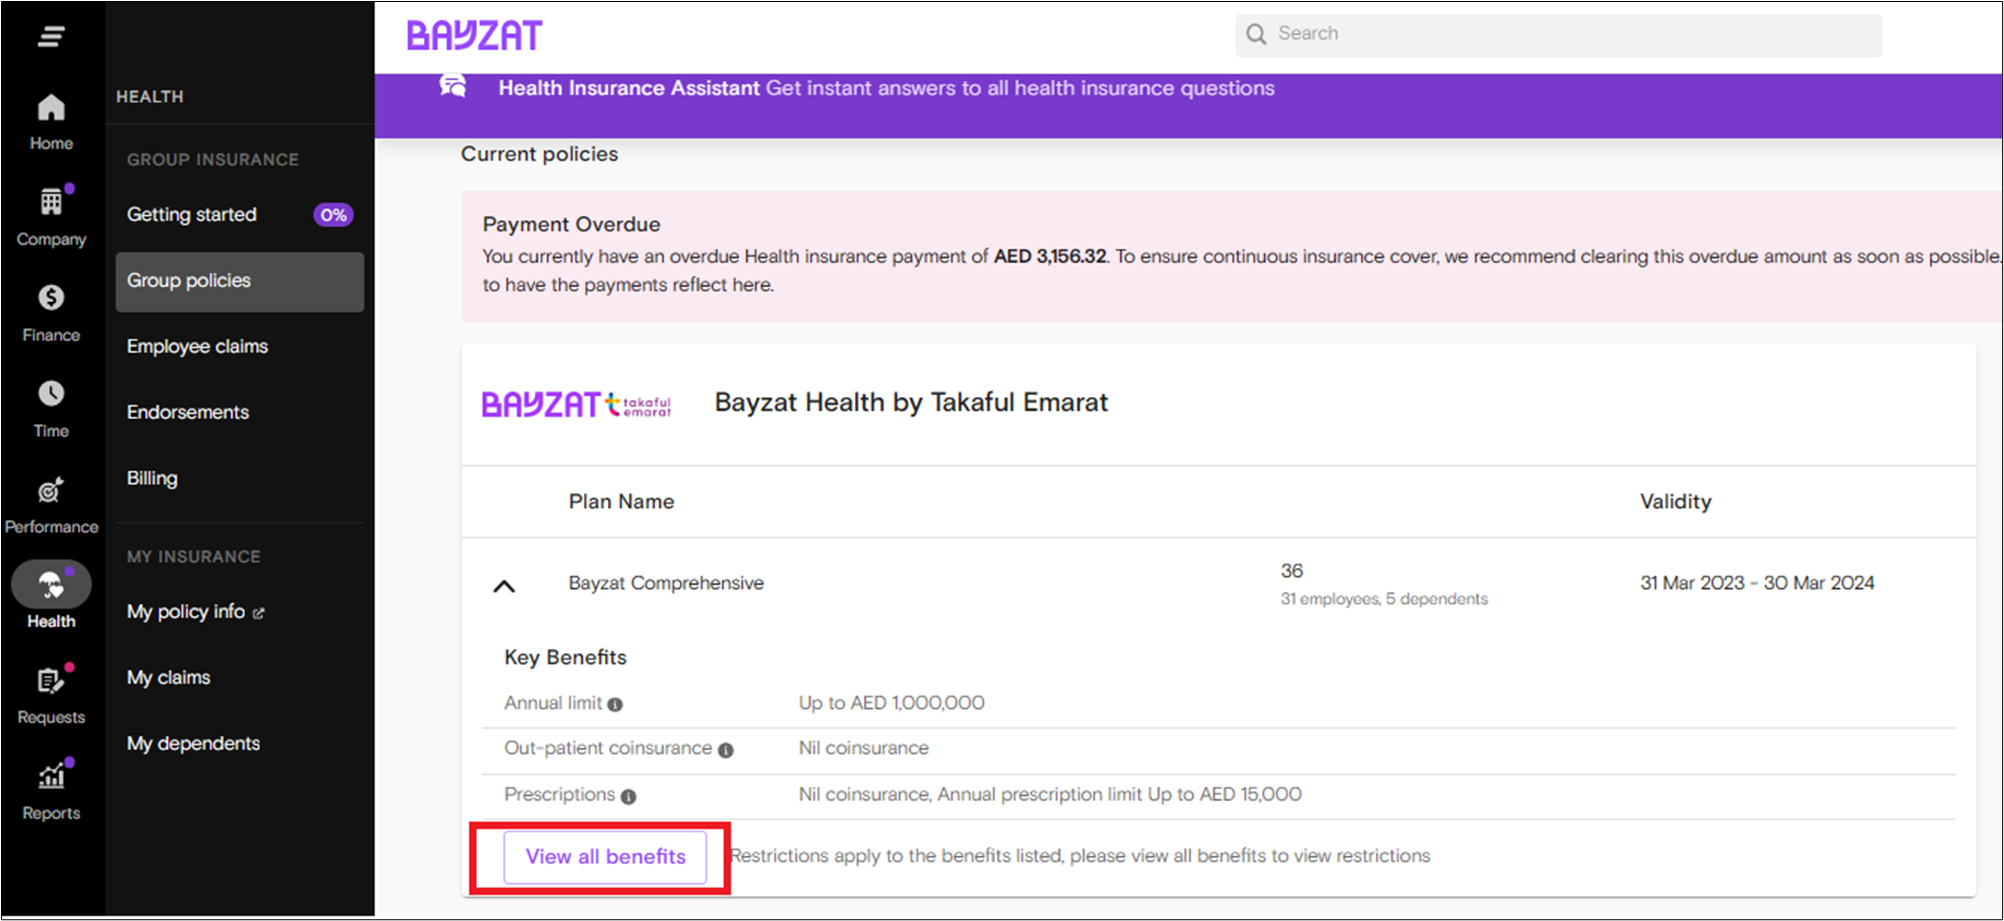
Task: Click the Prescriptions info icon
Action: (x=628, y=797)
